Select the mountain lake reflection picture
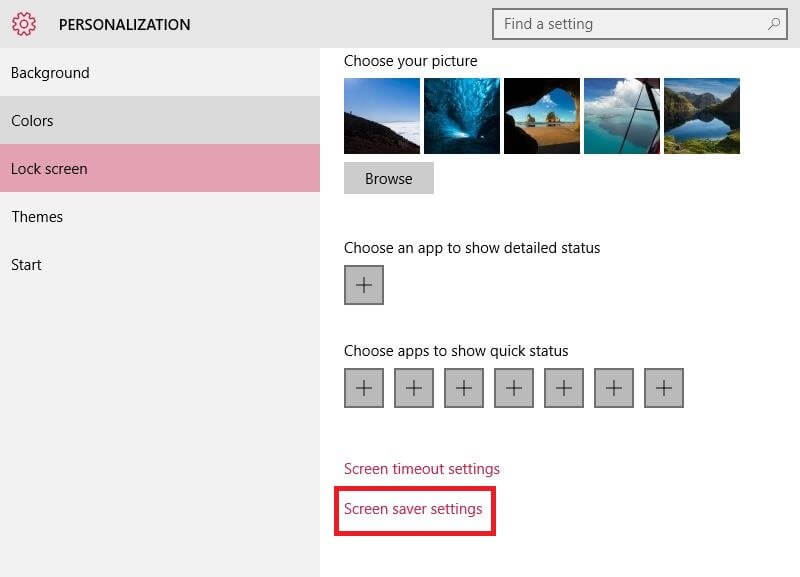This screenshot has width=800, height=577. coord(702,116)
